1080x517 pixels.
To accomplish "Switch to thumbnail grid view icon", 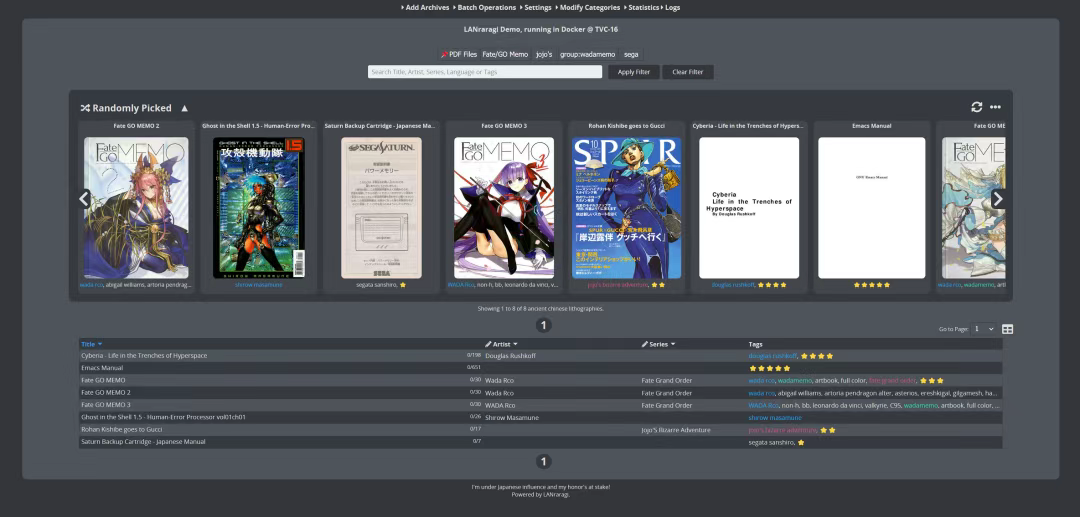I will (1007, 329).
